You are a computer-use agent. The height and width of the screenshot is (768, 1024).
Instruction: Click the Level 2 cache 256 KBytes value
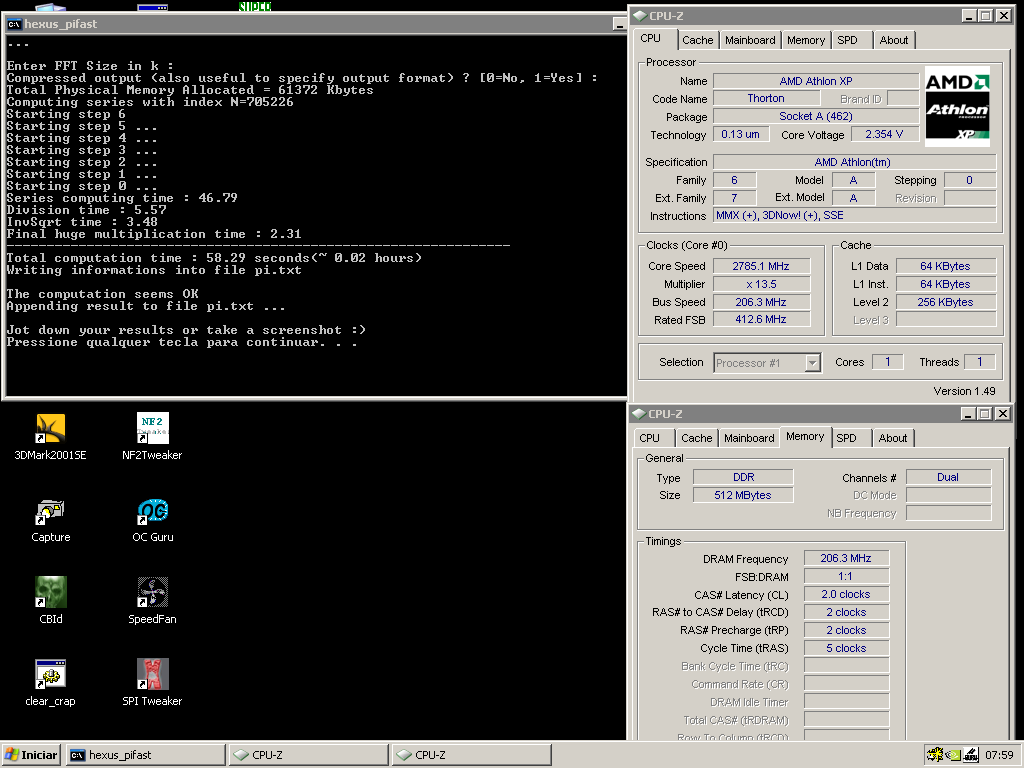[946, 302]
